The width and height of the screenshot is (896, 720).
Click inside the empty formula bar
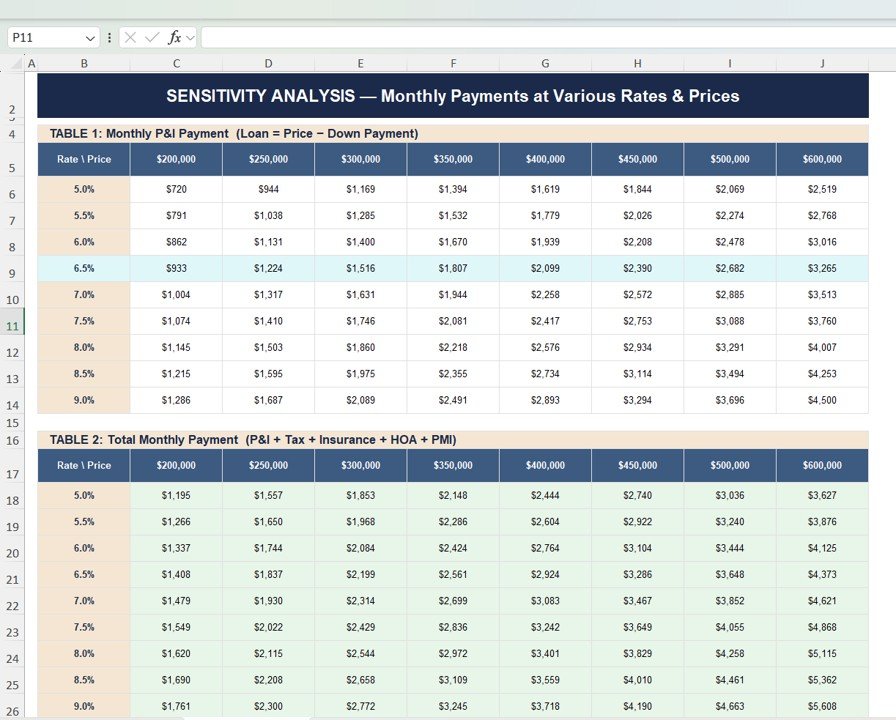click(x=400, y=37)
